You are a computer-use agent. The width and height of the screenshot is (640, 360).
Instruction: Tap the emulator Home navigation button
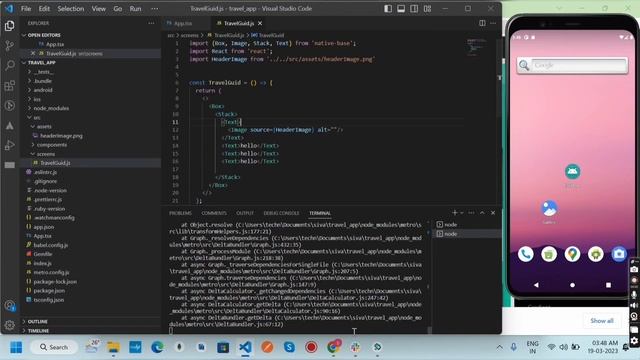pyautogui.click(x=572, y=285)
